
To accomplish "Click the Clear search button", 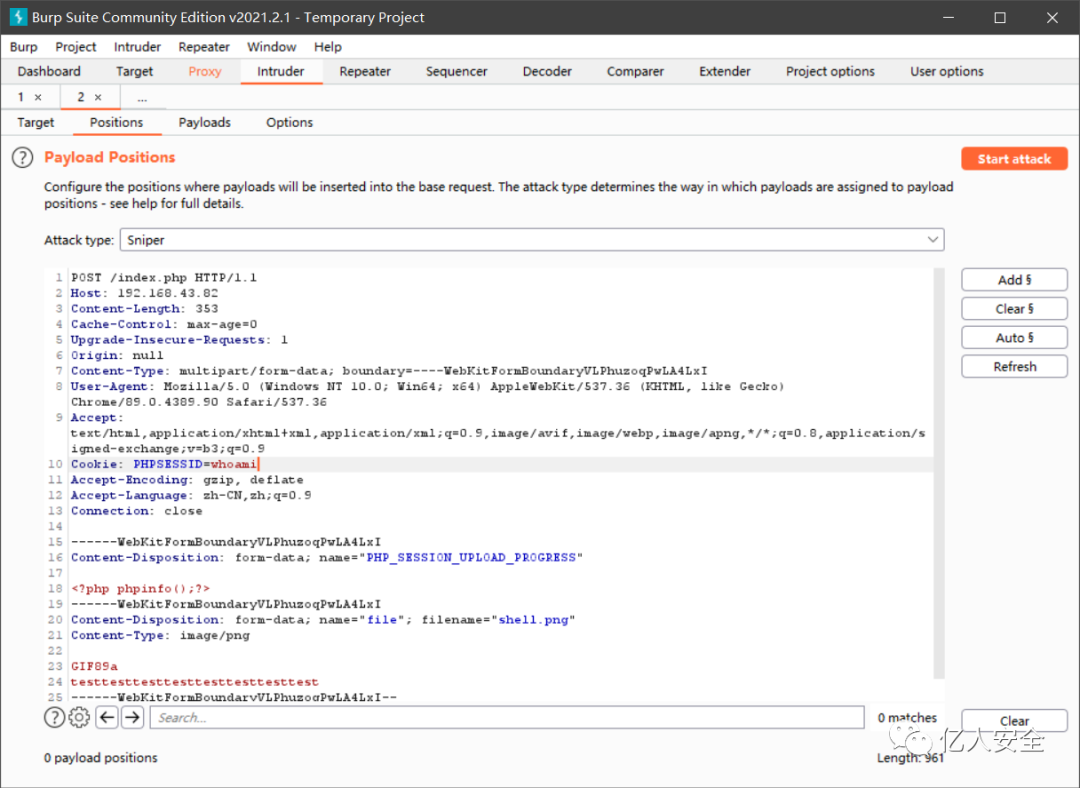I will [1014, 720].
